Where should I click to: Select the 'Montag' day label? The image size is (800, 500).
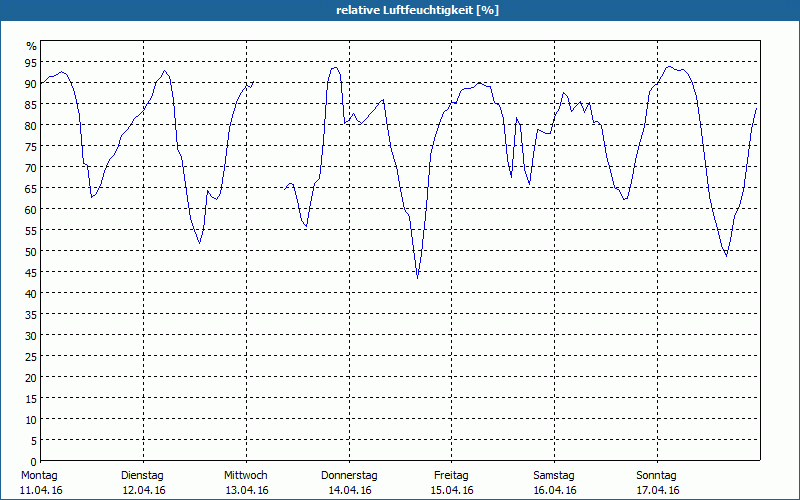coord(40,475)
